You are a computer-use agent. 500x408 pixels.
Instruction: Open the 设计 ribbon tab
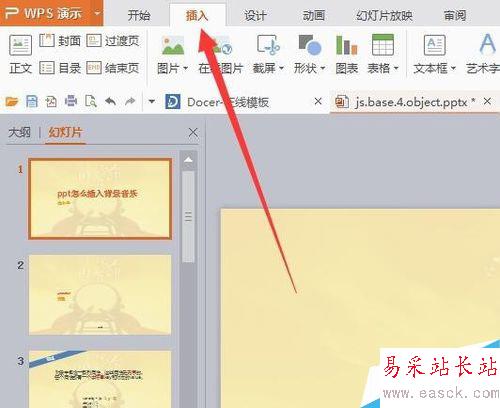[255, 15]
